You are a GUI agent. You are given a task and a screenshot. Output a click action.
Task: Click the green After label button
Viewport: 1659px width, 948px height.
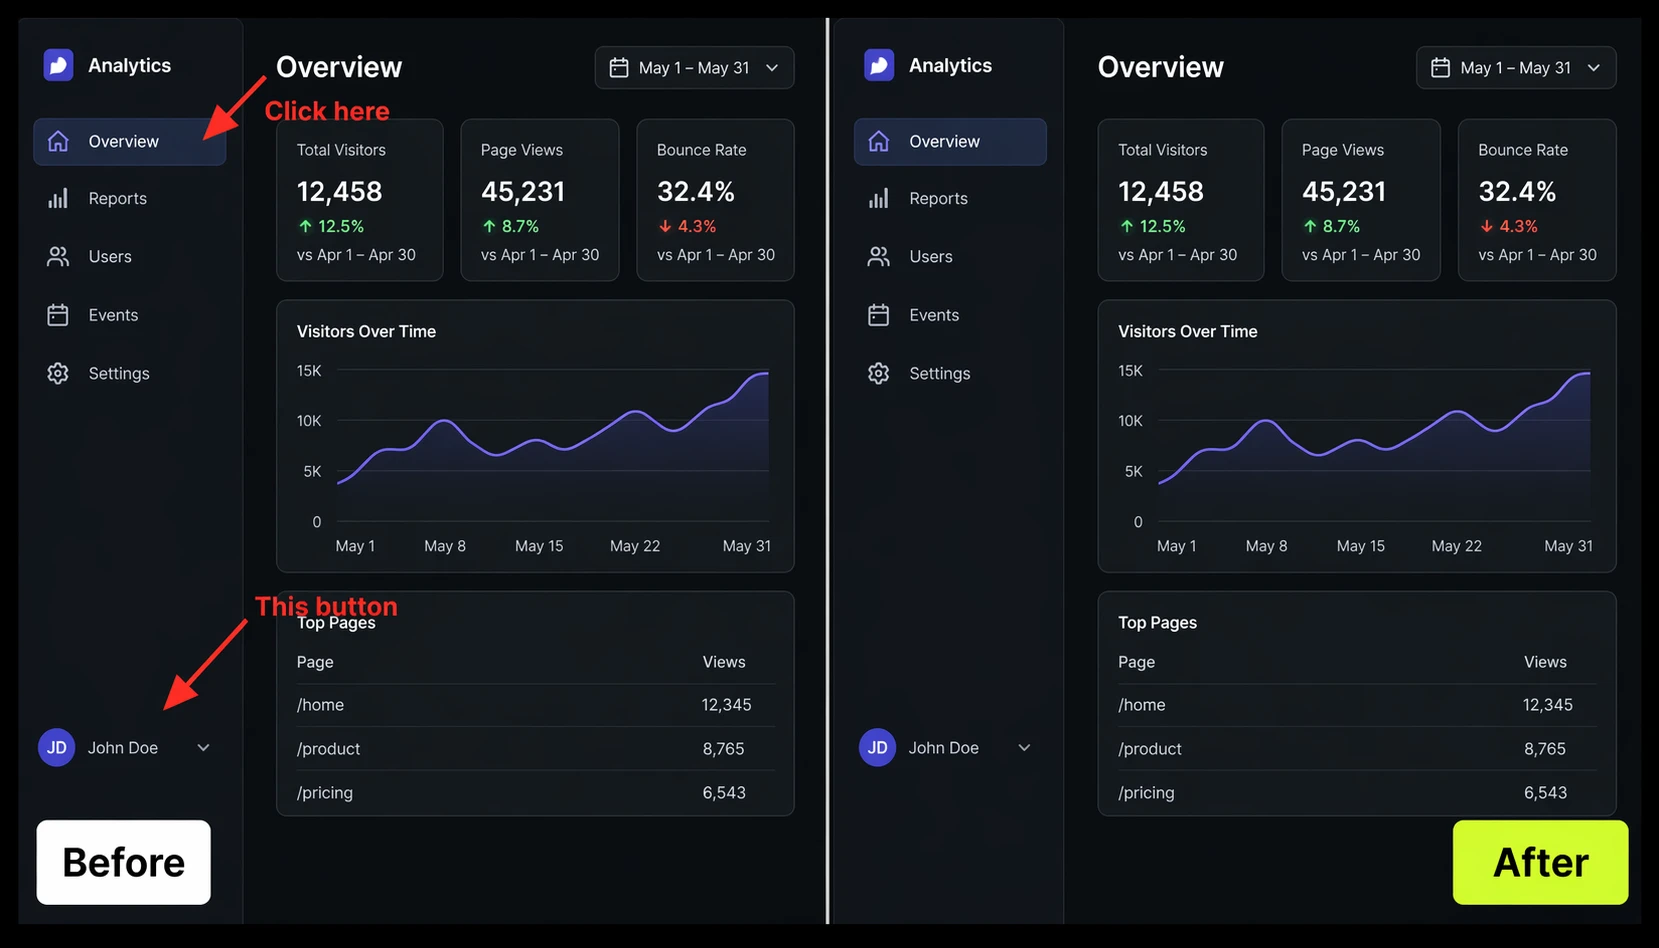(x=1540, y=862)
